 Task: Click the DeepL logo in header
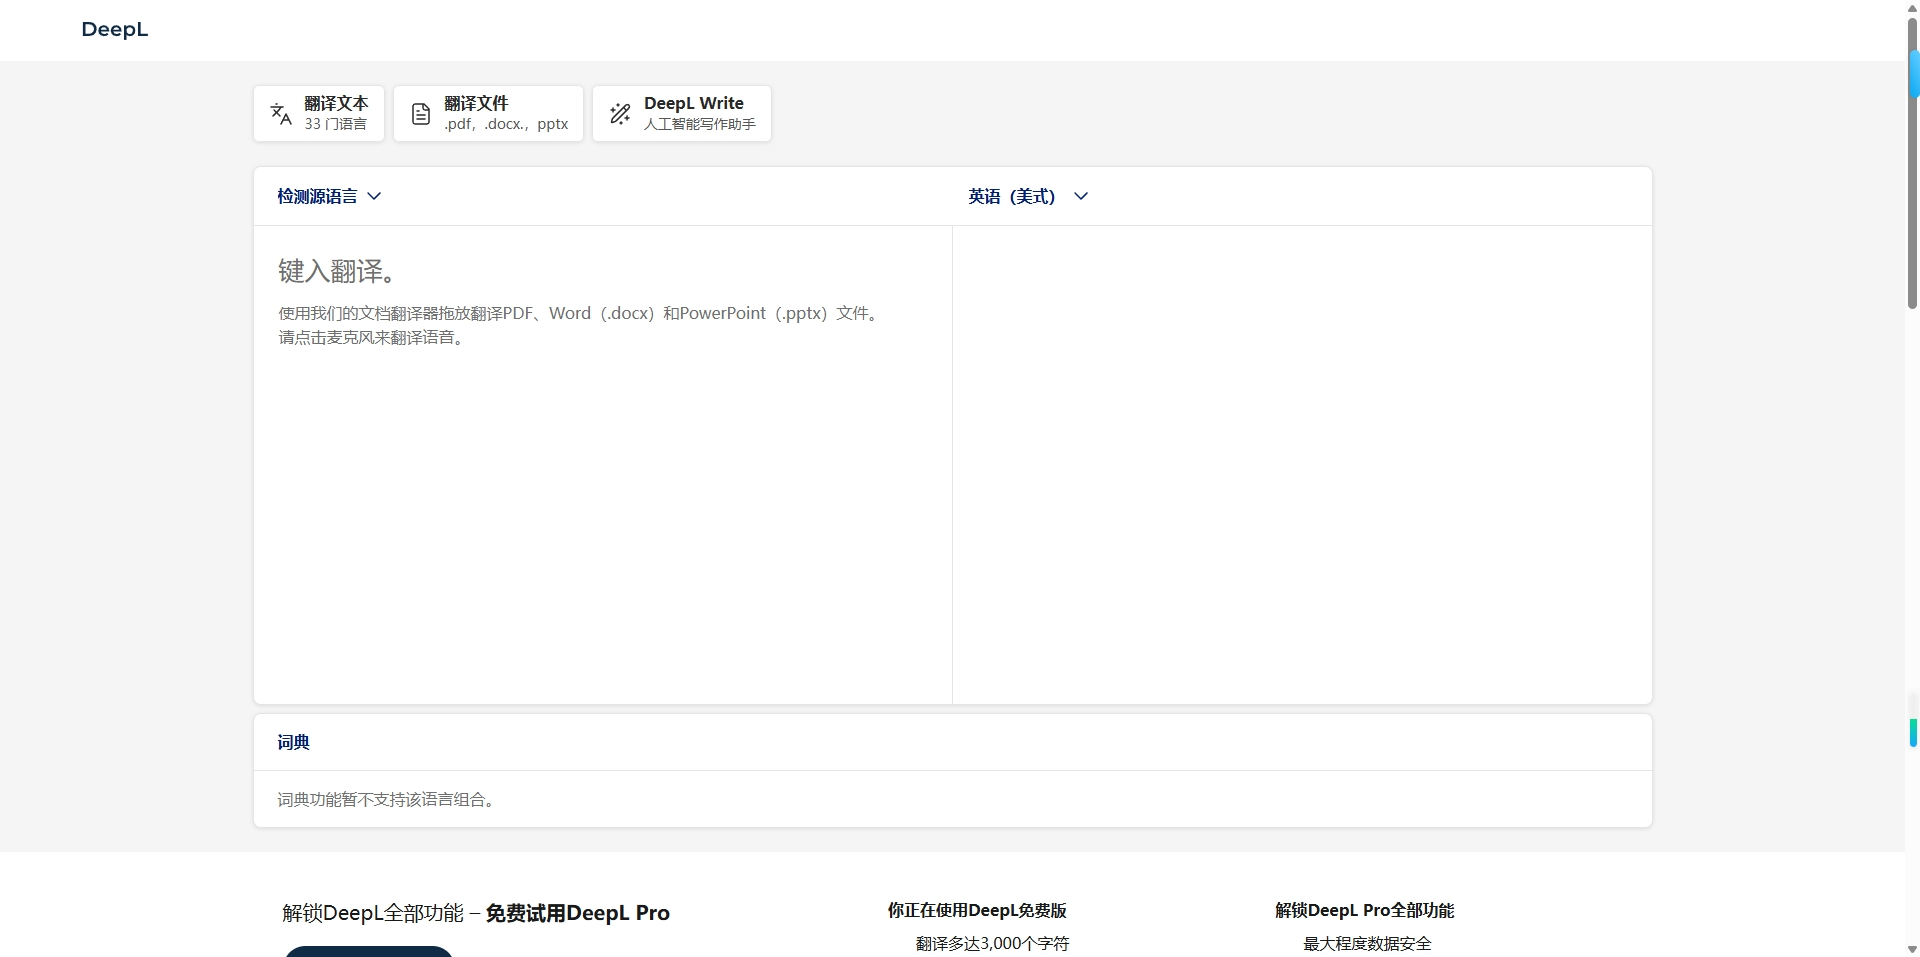114,29
